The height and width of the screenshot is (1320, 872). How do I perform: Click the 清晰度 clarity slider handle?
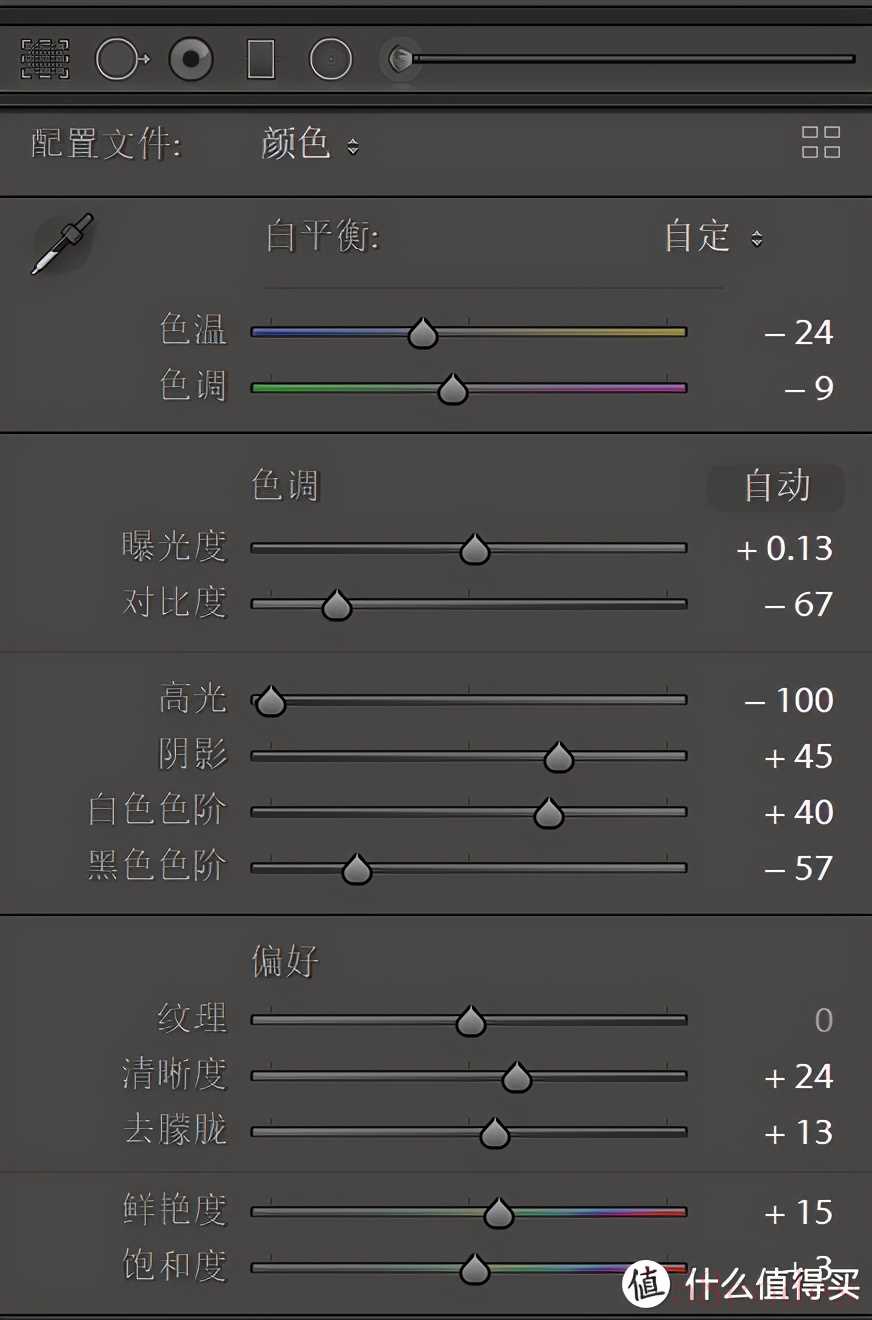pos(516,1078)
